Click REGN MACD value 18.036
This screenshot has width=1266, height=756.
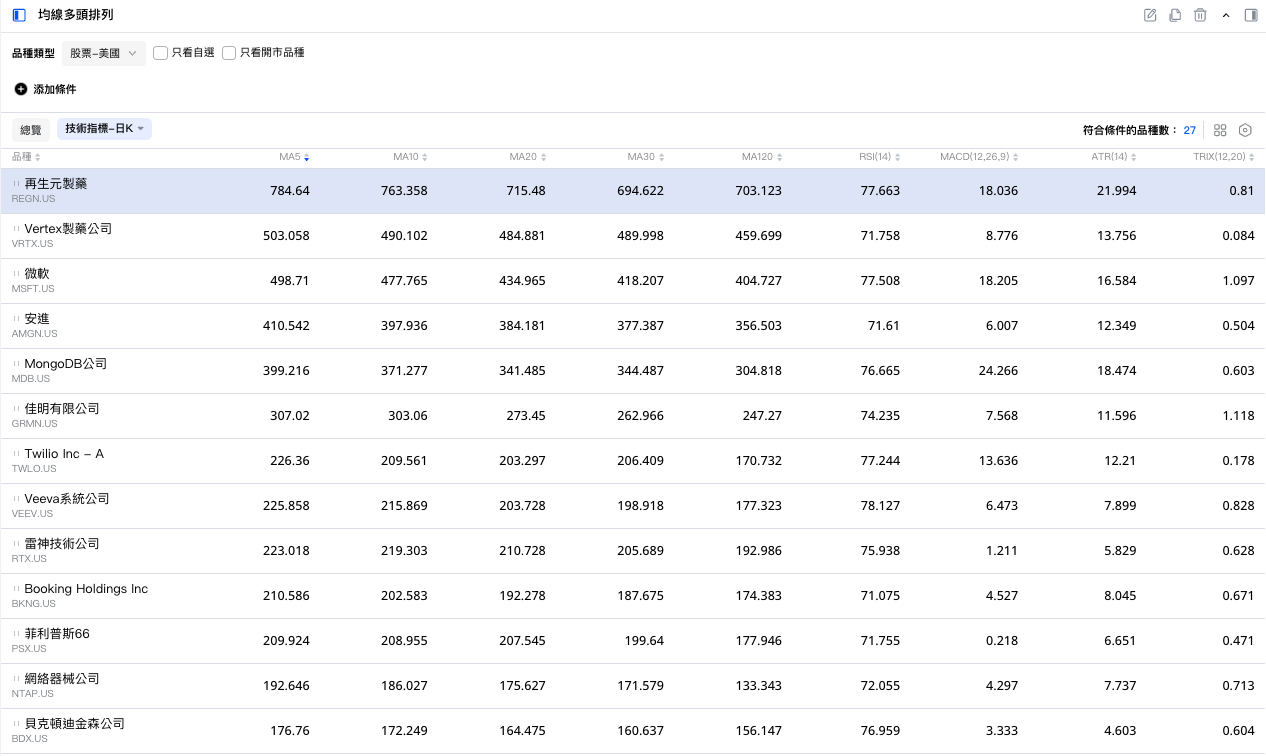pyautogui.click(x=999, y=191)
